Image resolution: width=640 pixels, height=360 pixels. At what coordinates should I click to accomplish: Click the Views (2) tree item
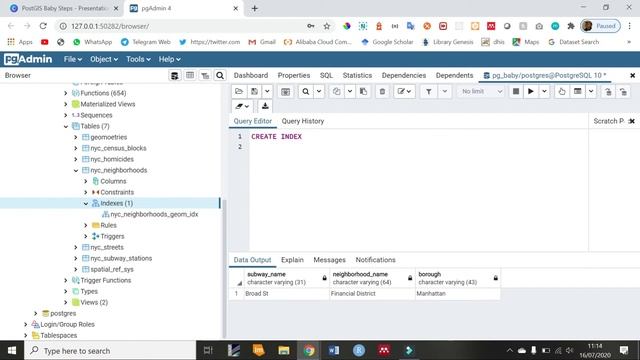(x=94, y=302)
